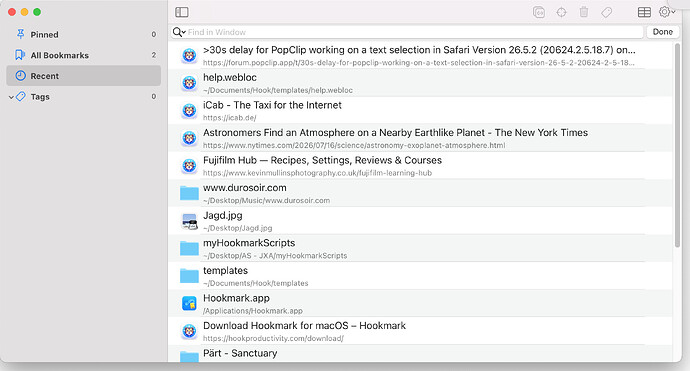Select the Astronomers Find an Atmosphere entry
The height and width of the screenshot is (371, 690).
tap(420, 138)
